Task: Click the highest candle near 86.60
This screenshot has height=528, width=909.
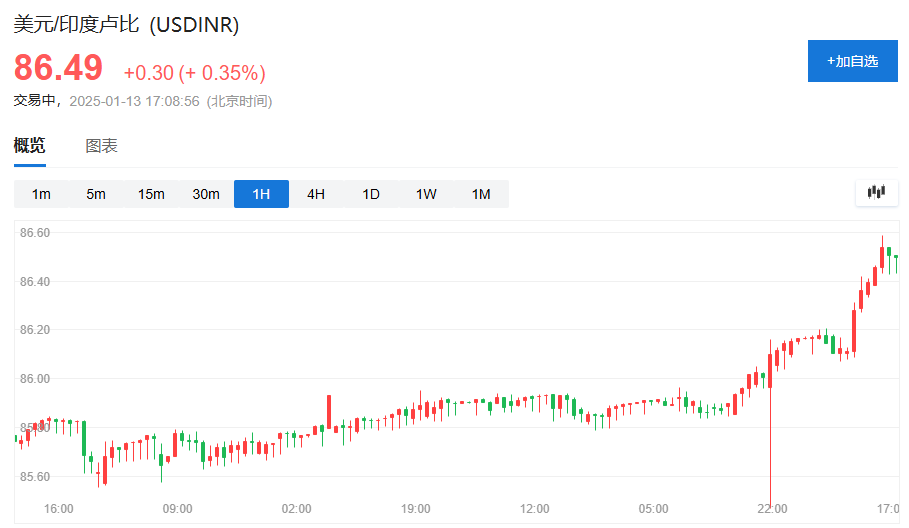Action: 882,254
